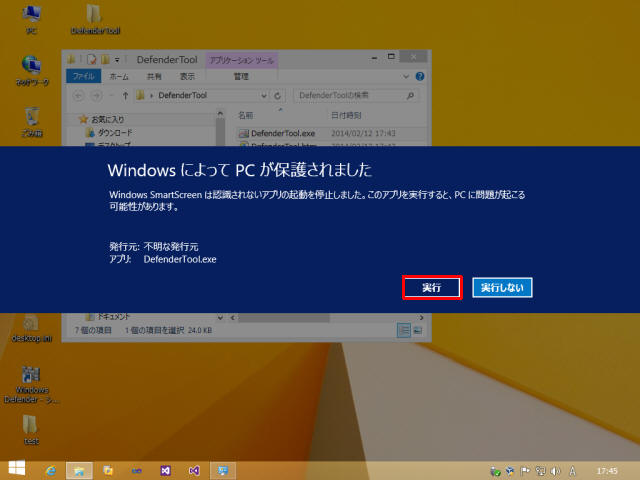Click the Explorer forward arrow
Image resolution: width=640 pixels, height=480 pixels.
click(96, 96)
